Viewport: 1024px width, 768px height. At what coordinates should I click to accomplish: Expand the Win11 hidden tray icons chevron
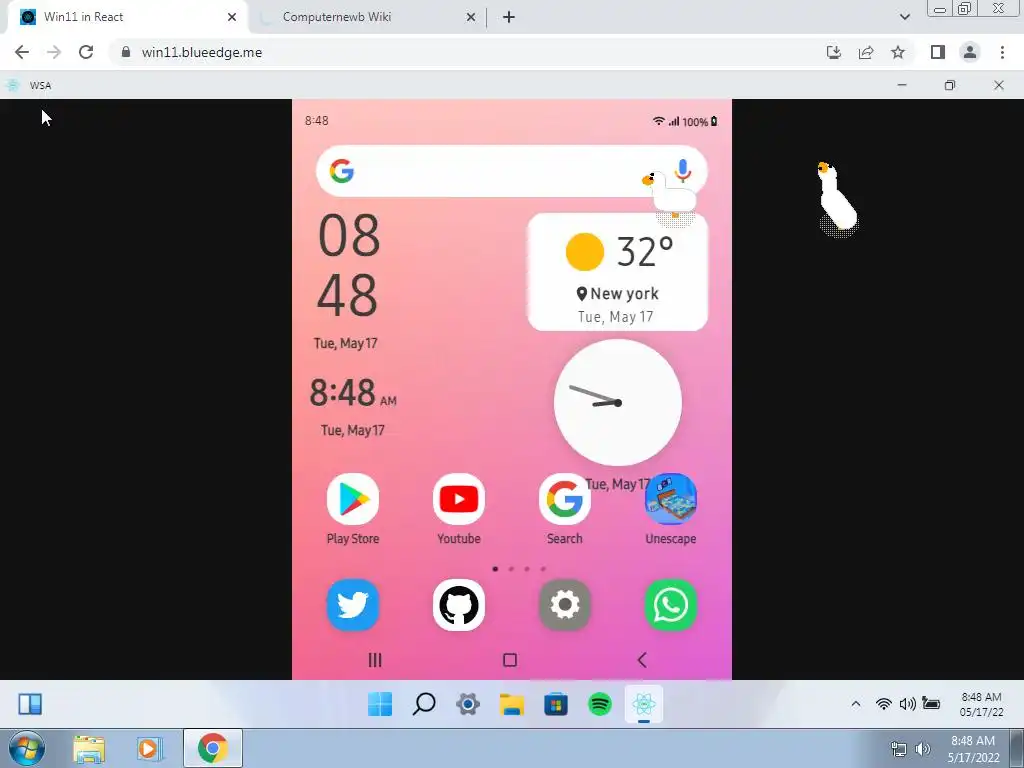pyautogui.click(x=856, y=703)
